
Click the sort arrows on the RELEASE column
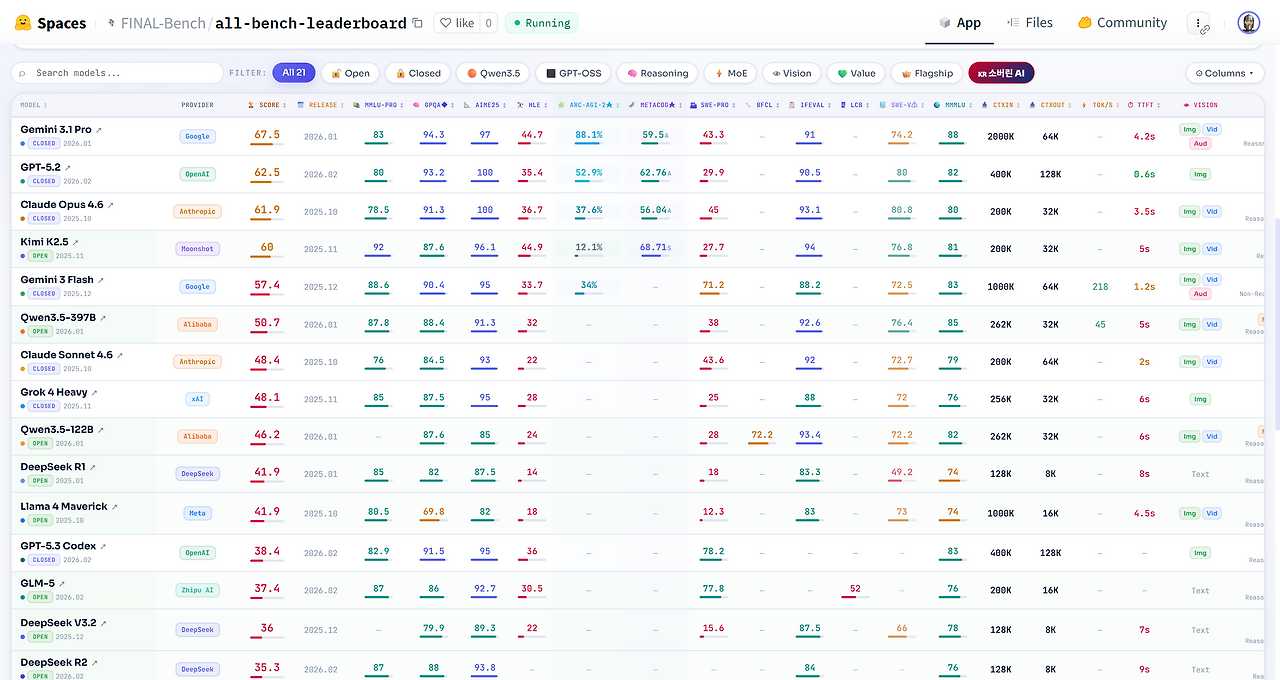(x=340, y=104)
